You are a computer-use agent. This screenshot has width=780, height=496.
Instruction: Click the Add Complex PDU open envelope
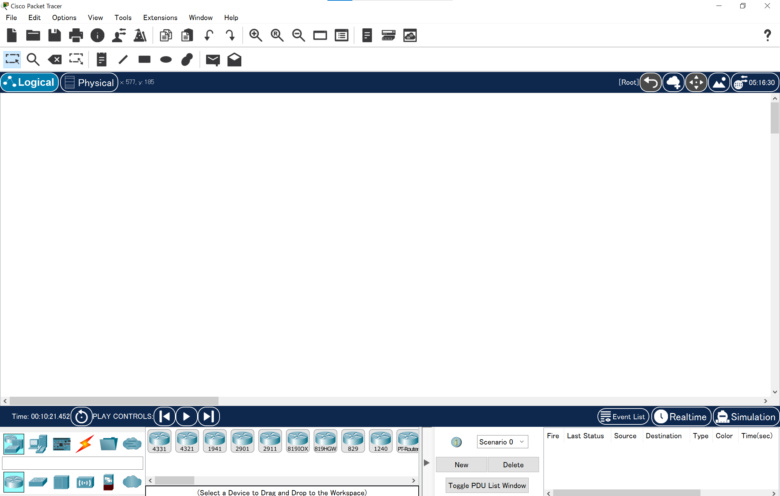[234, 60]
